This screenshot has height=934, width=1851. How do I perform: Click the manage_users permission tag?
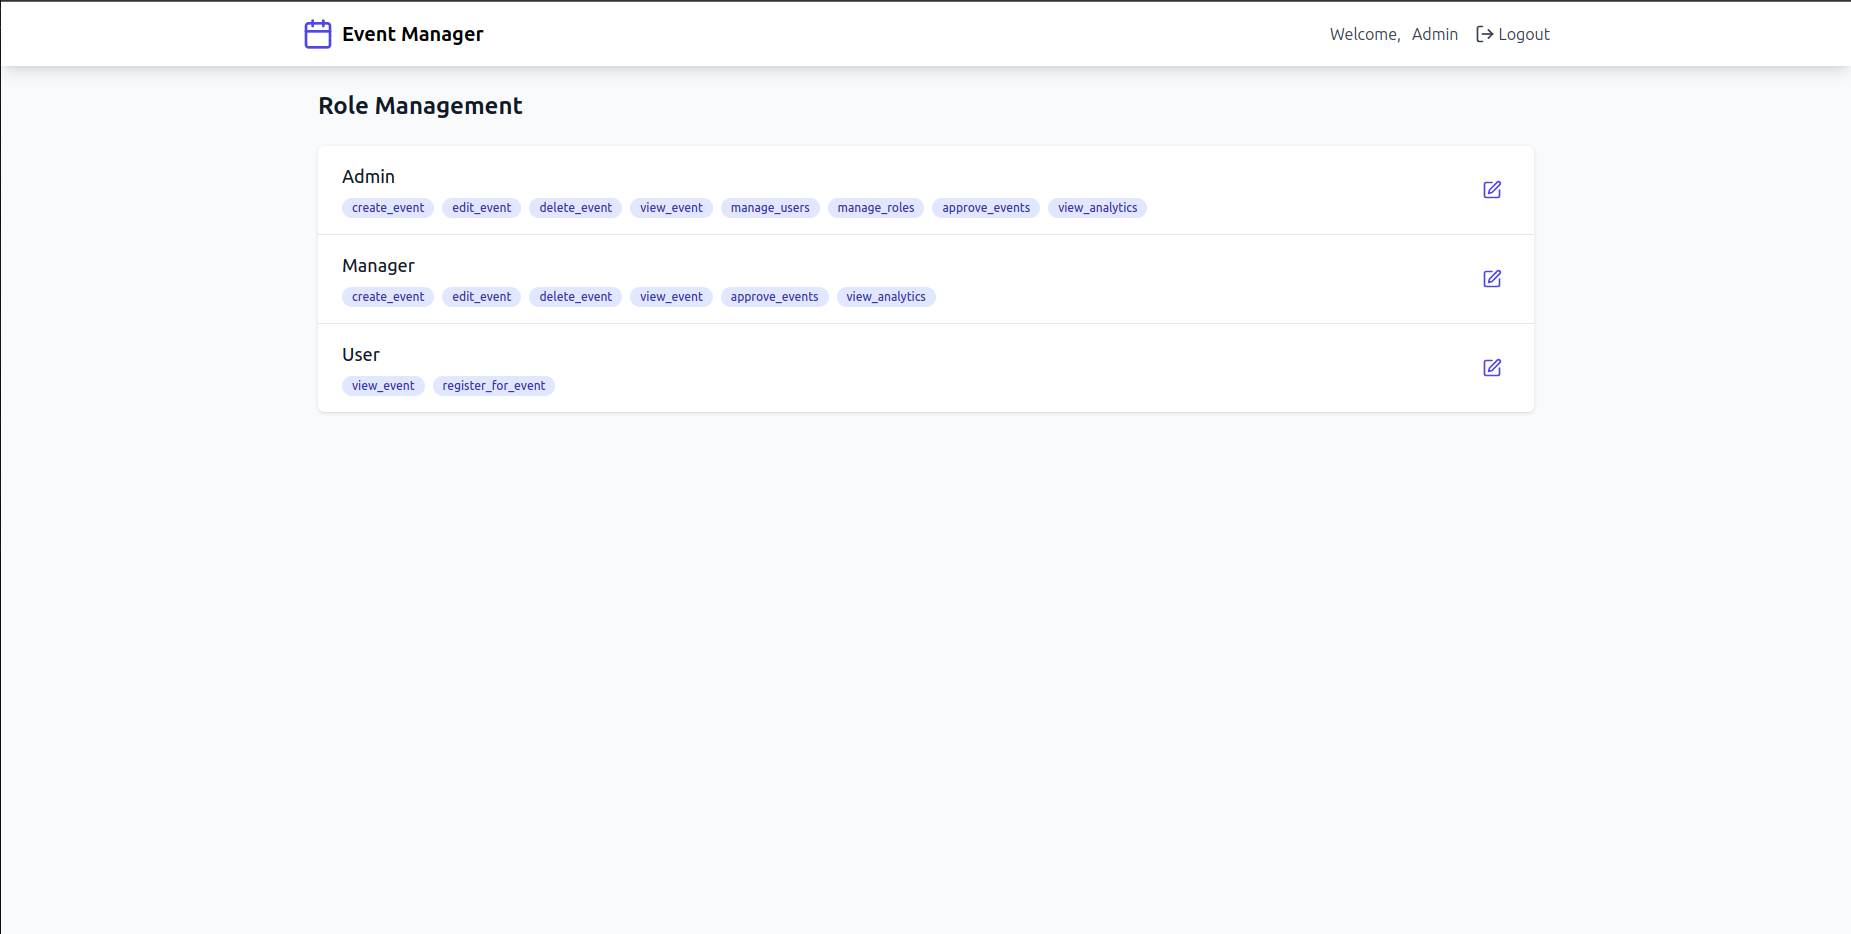click(770, 208)
